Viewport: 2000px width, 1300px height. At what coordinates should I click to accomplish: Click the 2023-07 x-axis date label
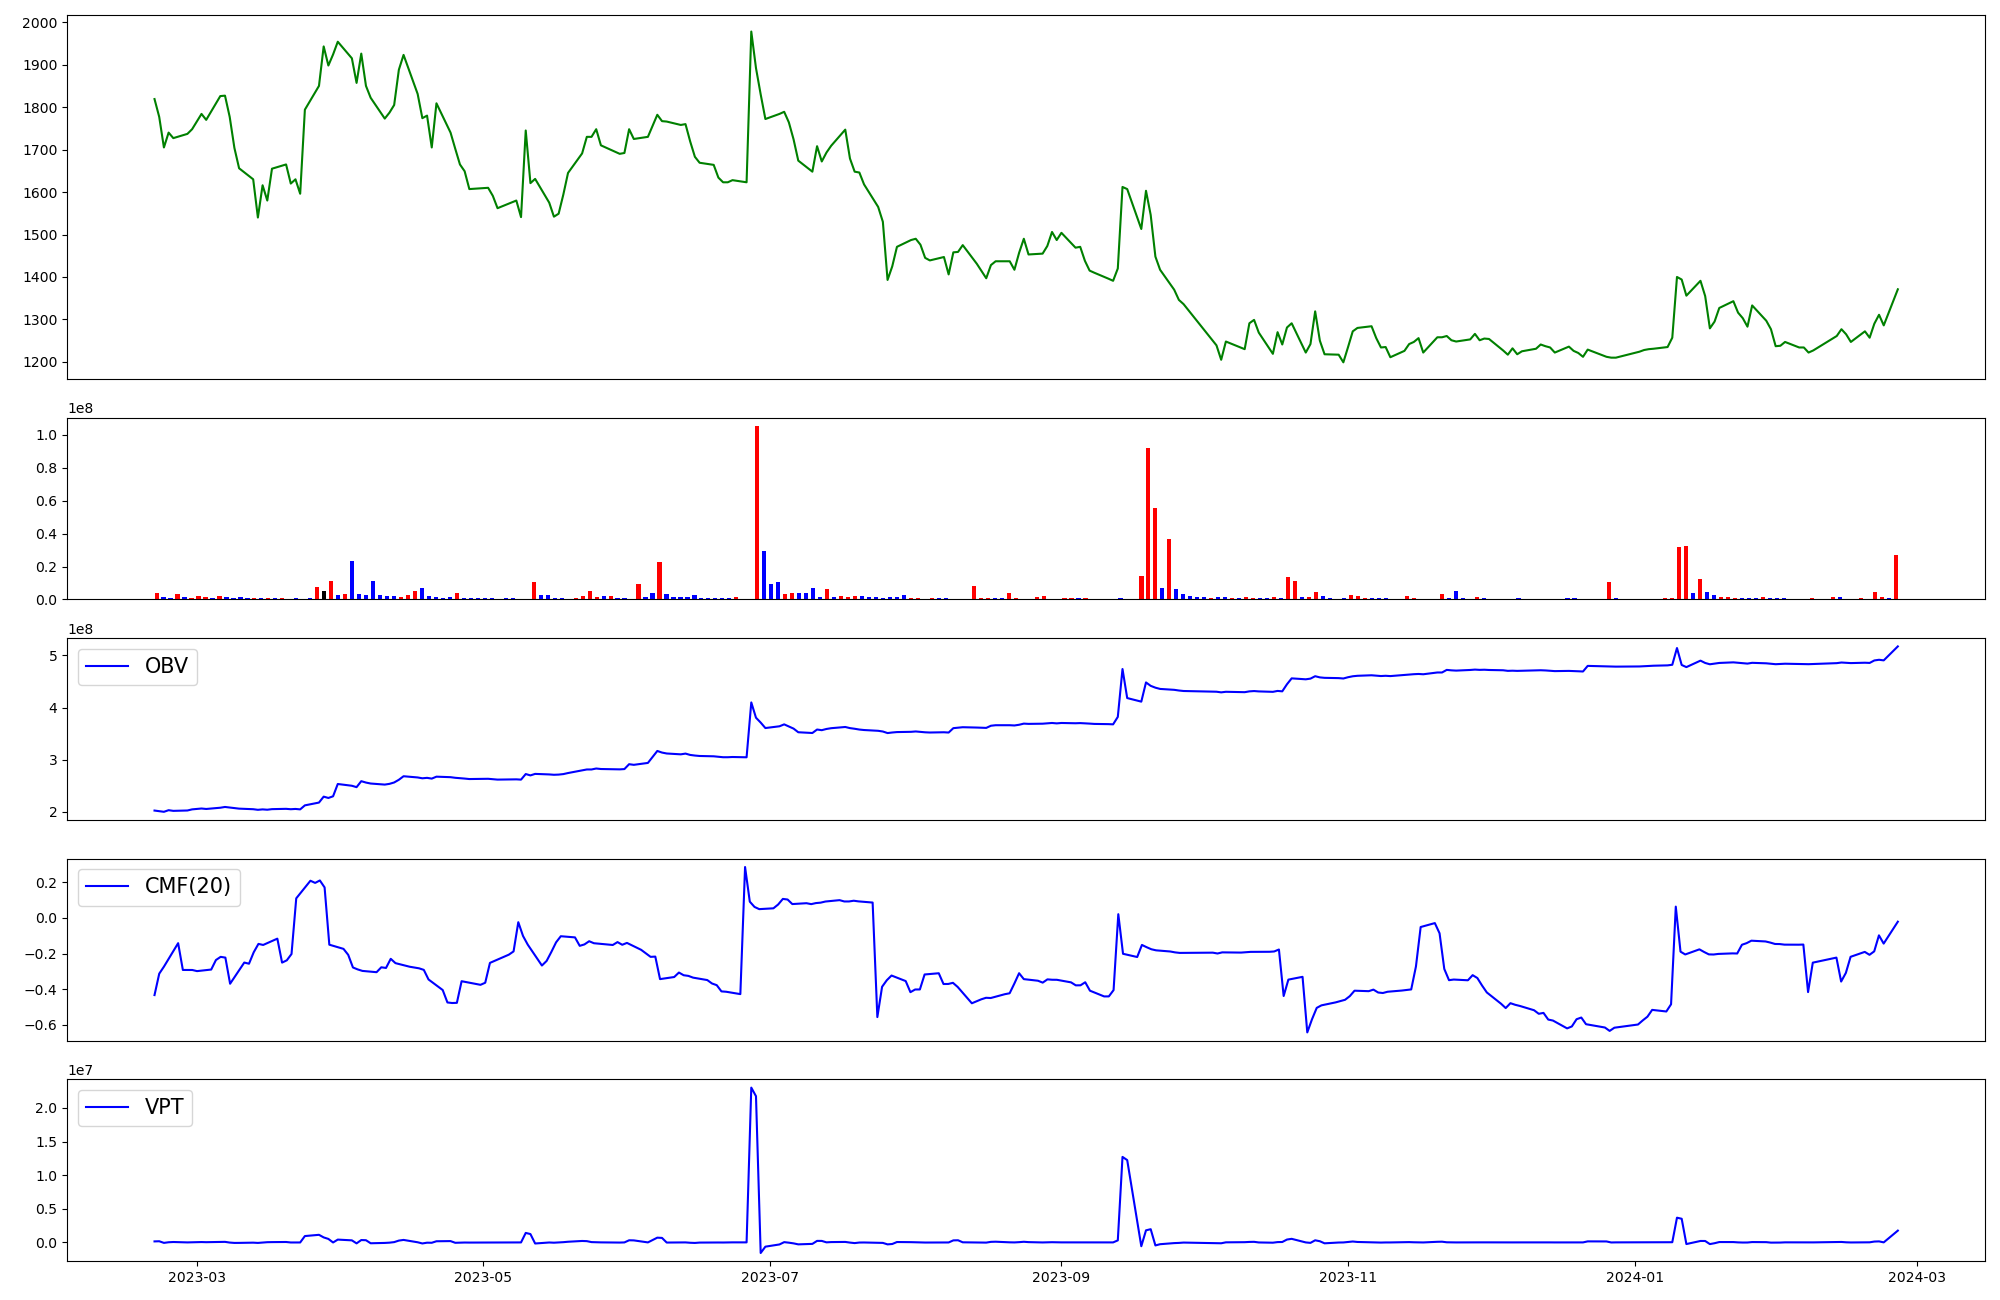[771, 1276]
